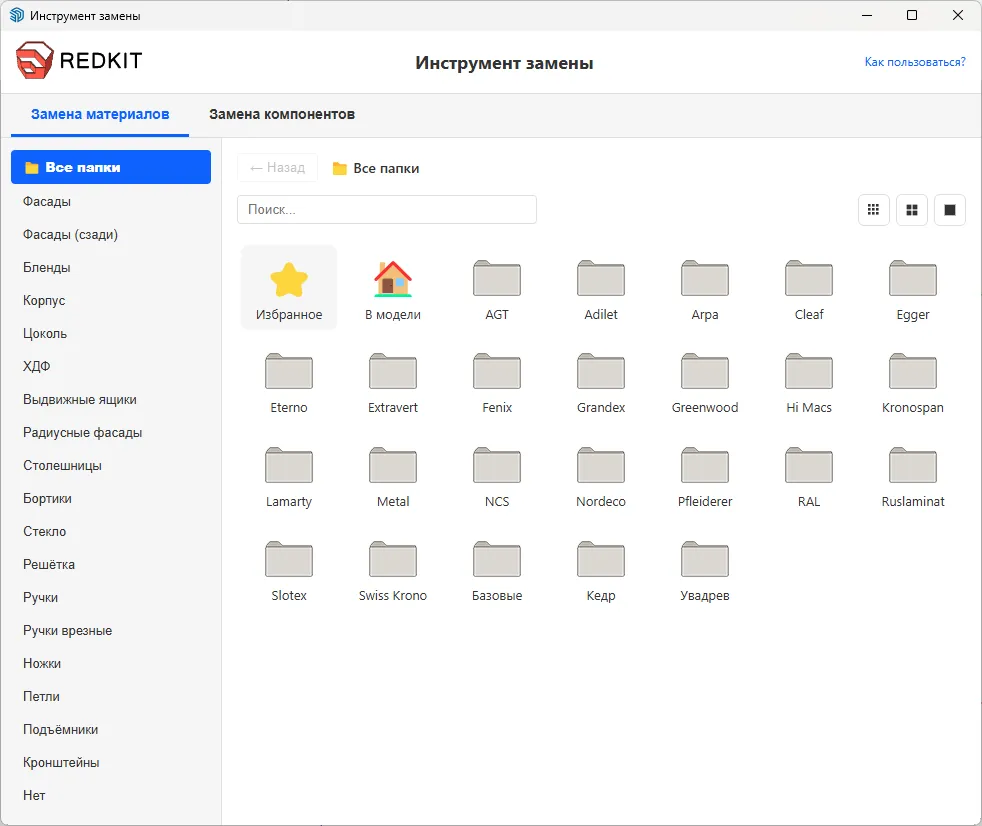Open the Grandex folder
982x826 pixels.
[x=601, y=381]
